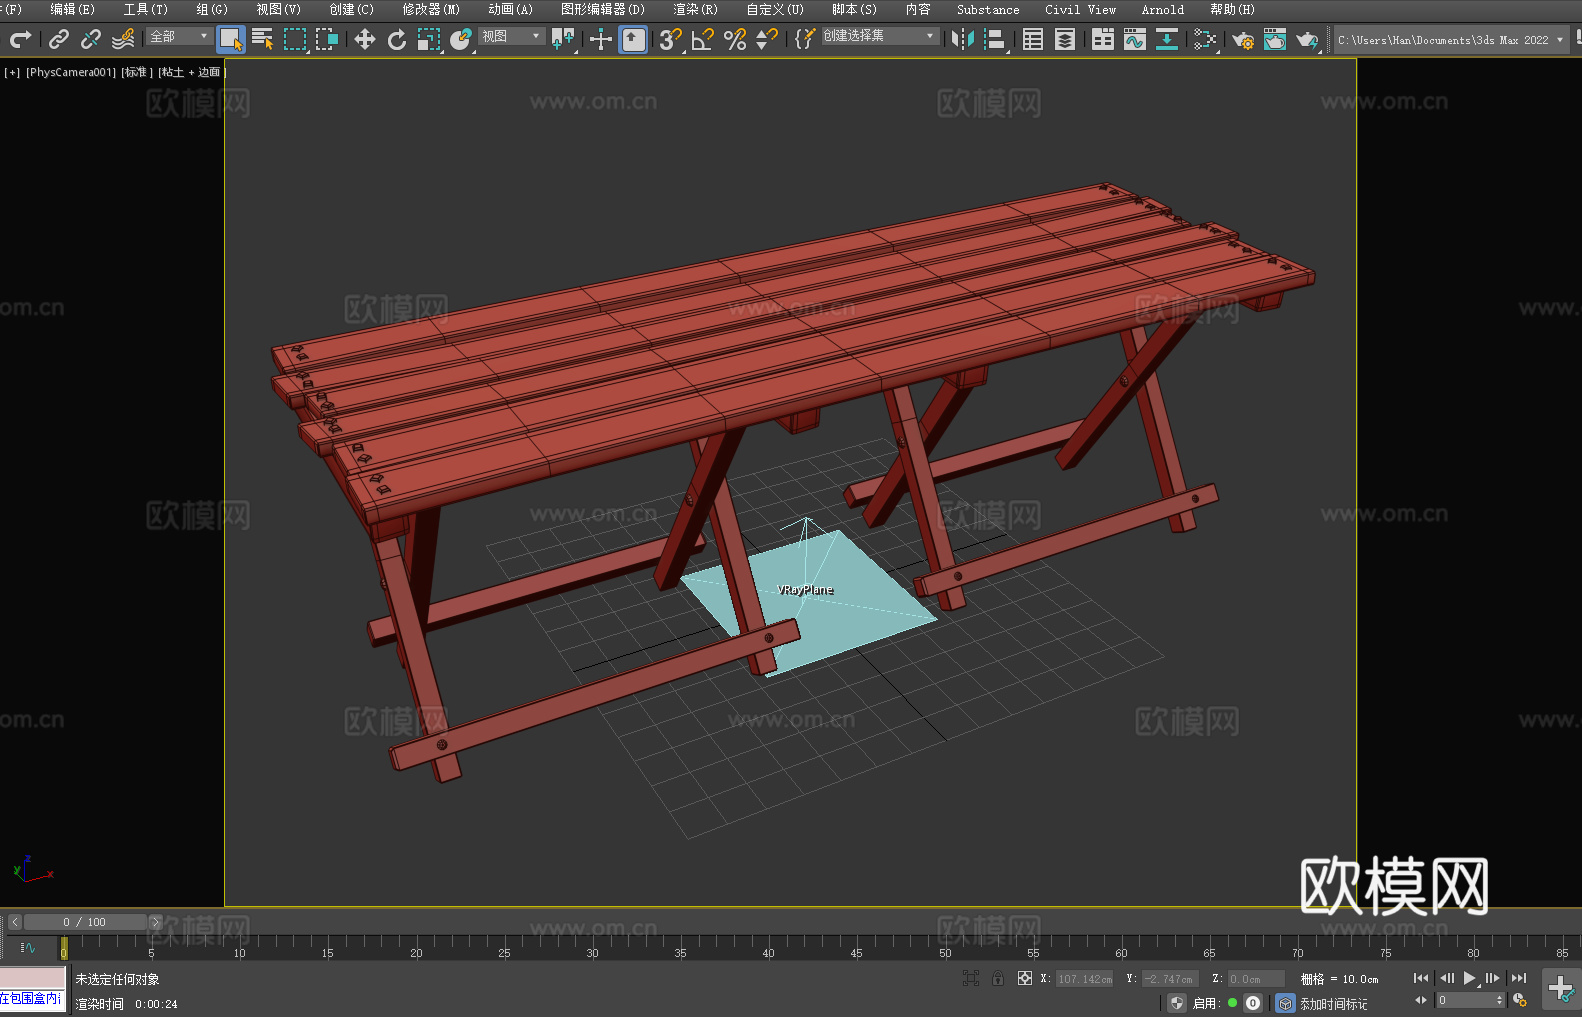Open the 工具(T) menu
Screen dimensions: 1582x1017
[145, 10]
